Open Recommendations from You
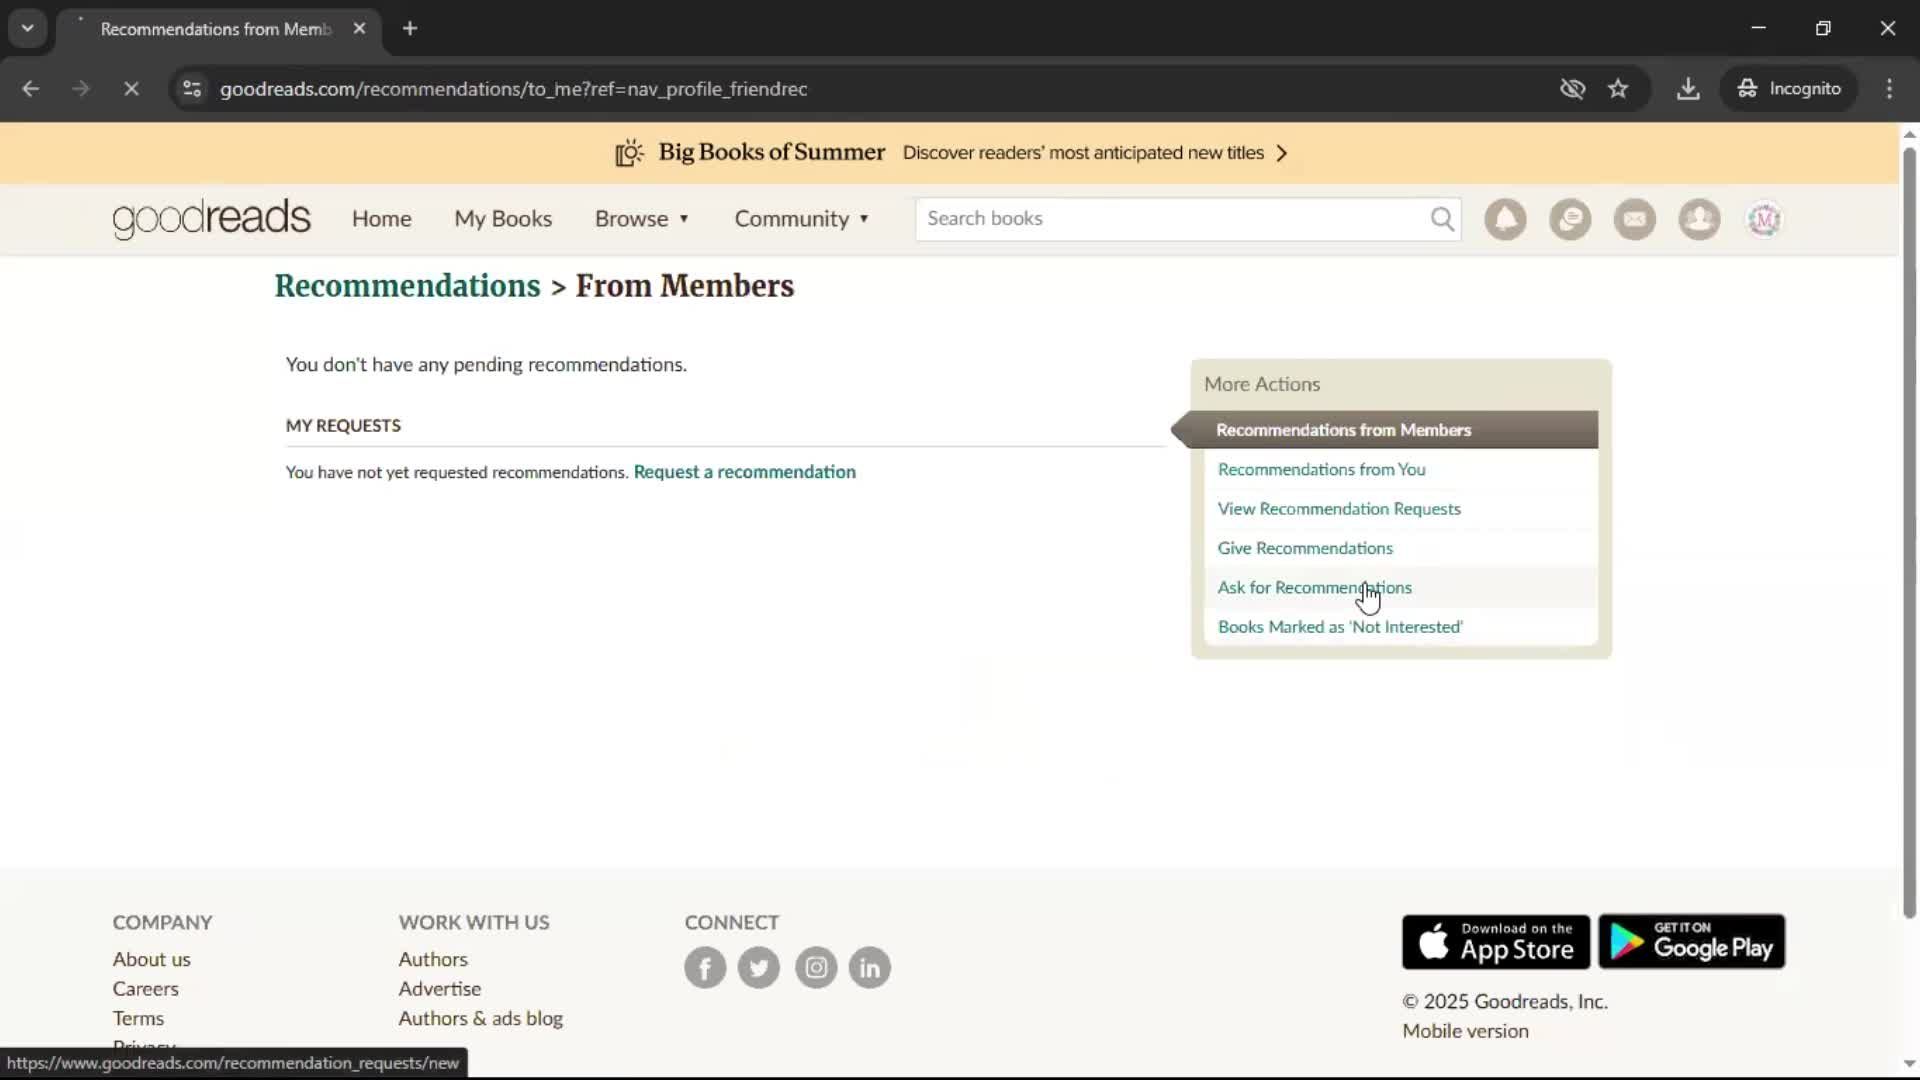Viewport: 1920px width, 1080px height. 1321,469
